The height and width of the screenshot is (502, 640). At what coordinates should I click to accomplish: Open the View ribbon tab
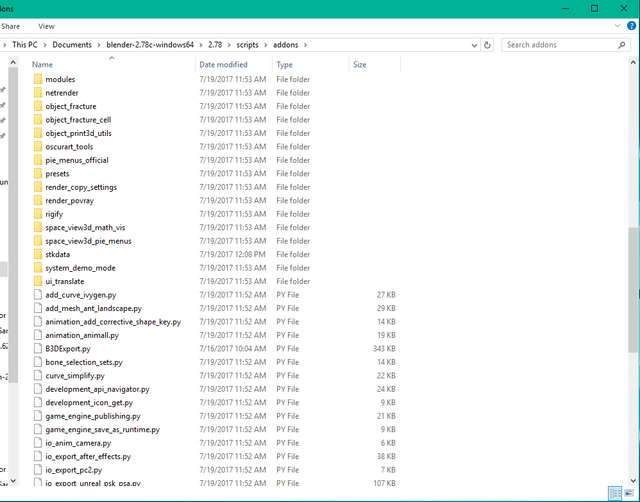tap(46, 26)
